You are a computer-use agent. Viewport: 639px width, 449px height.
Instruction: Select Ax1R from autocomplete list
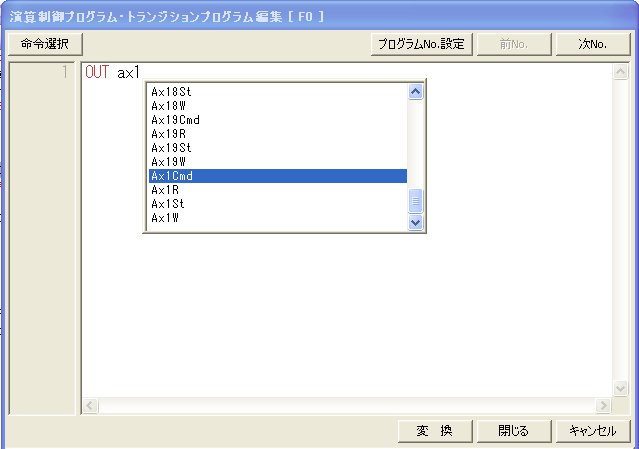pyautogui.click(x=277, y=190)
